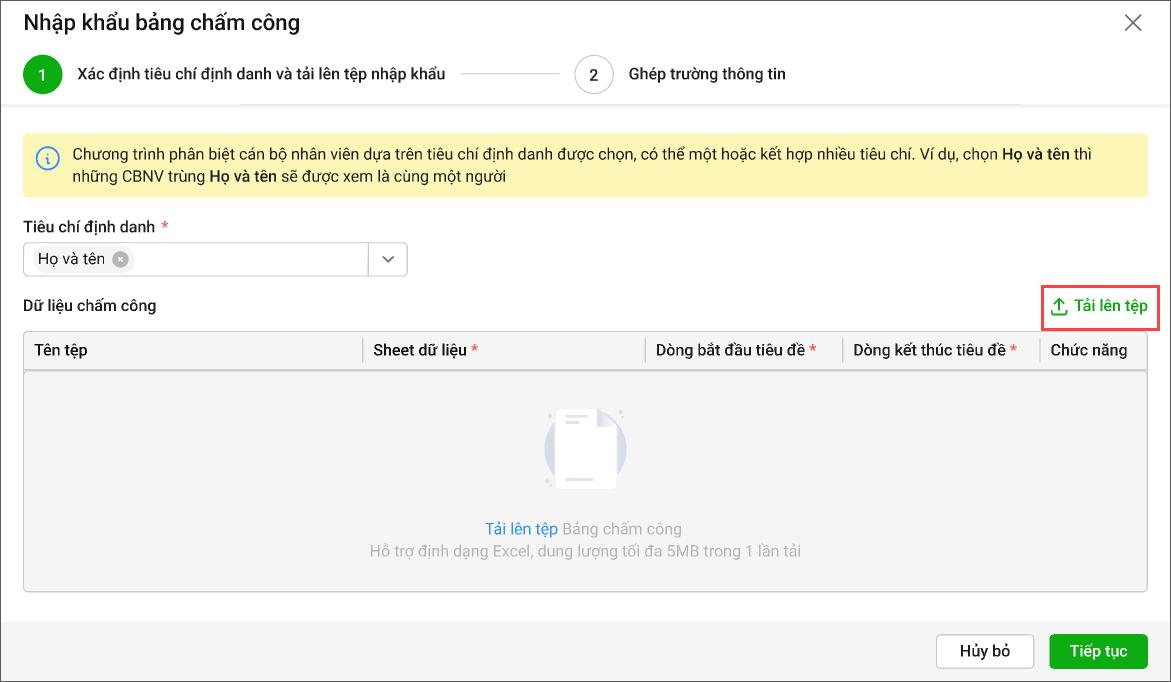Select the Dòng kết thúc tiêu đề header
This screenshot has width=1171, height=682.
[x=929, y=350]
